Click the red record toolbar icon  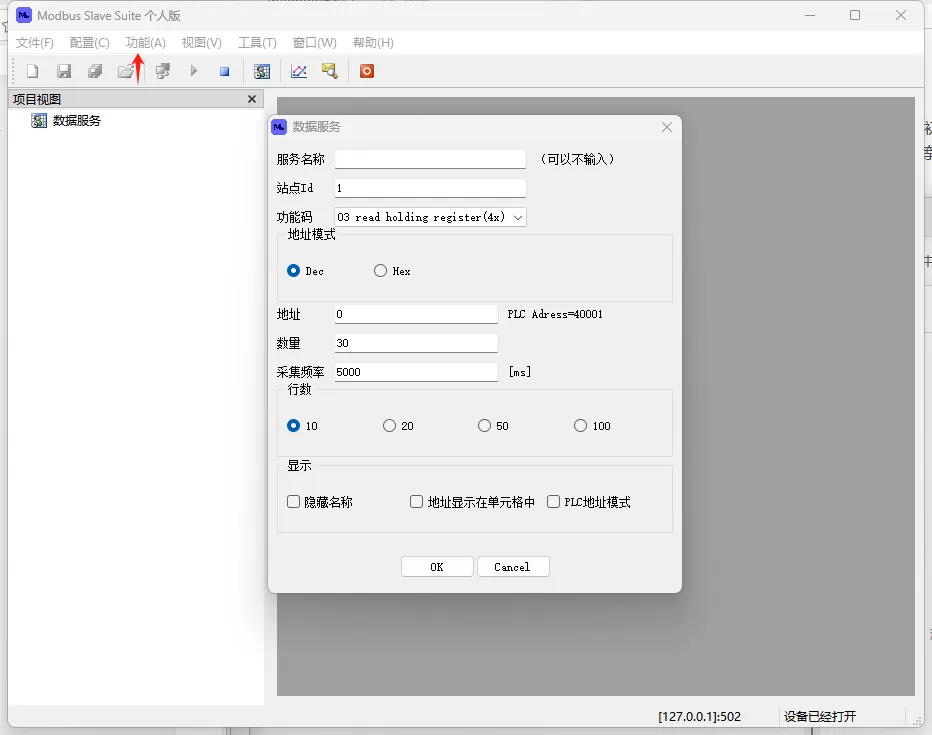[x=367, y=71]
